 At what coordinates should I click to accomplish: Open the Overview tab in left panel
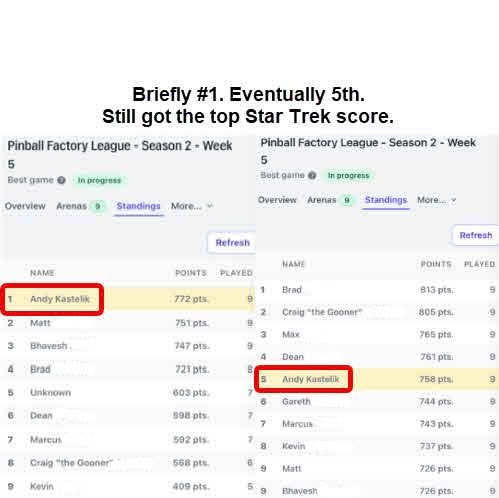[x=25, y=206]
